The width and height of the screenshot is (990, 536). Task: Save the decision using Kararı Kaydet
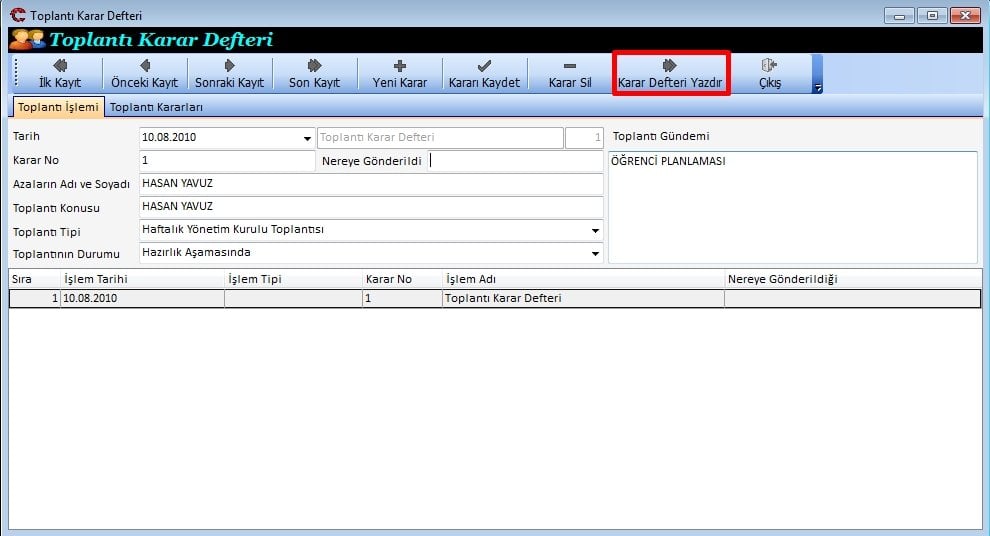(x=484, y=74)
